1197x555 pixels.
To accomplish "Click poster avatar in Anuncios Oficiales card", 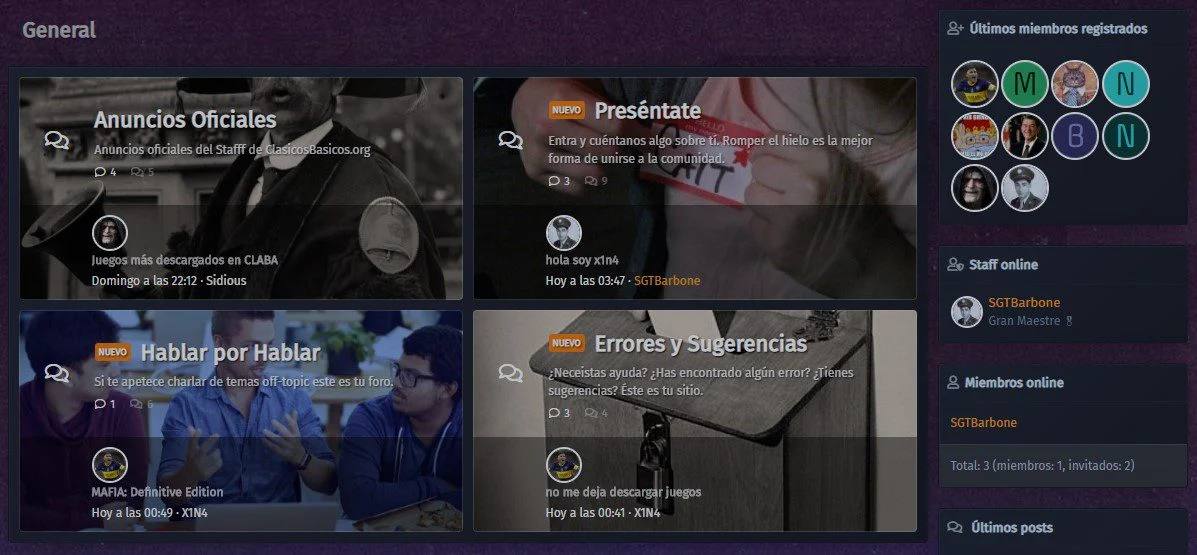I will [x=110, y=233].
